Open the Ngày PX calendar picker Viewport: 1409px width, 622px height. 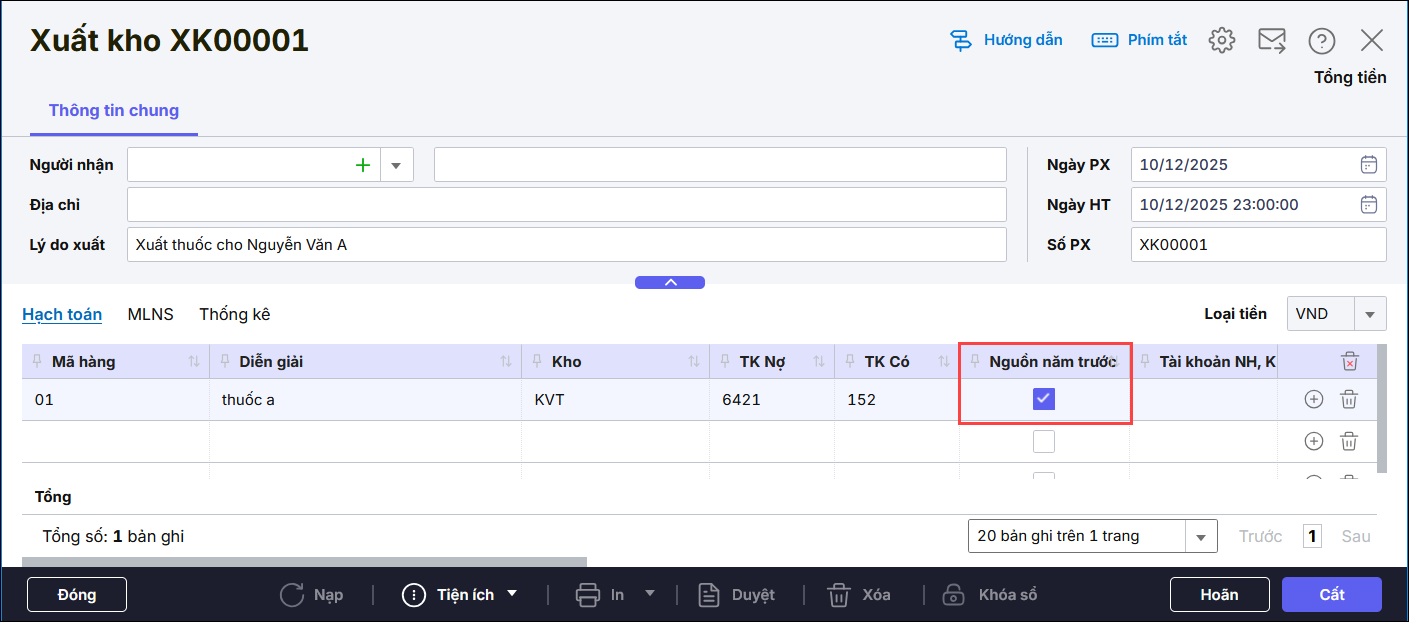click(1368, 165)
